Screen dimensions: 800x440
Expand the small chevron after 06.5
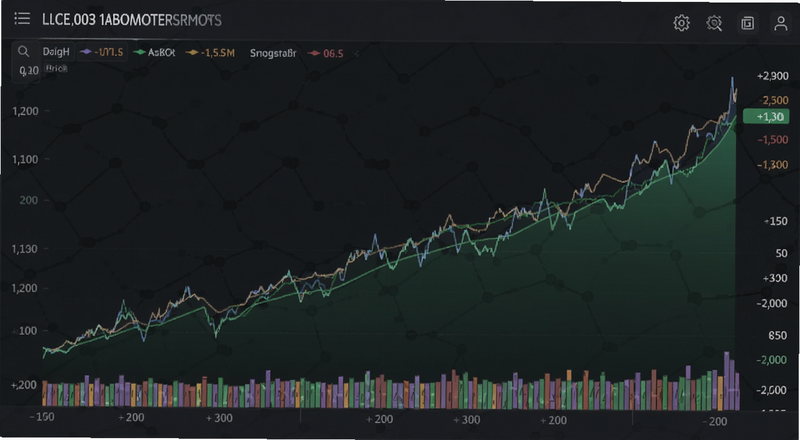(356, 53)
